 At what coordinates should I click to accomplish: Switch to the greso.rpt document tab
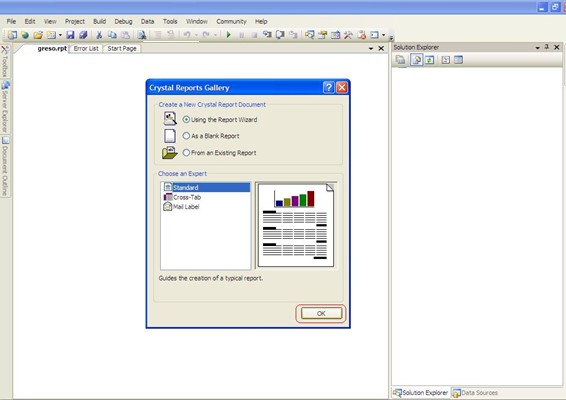[52, 48]
